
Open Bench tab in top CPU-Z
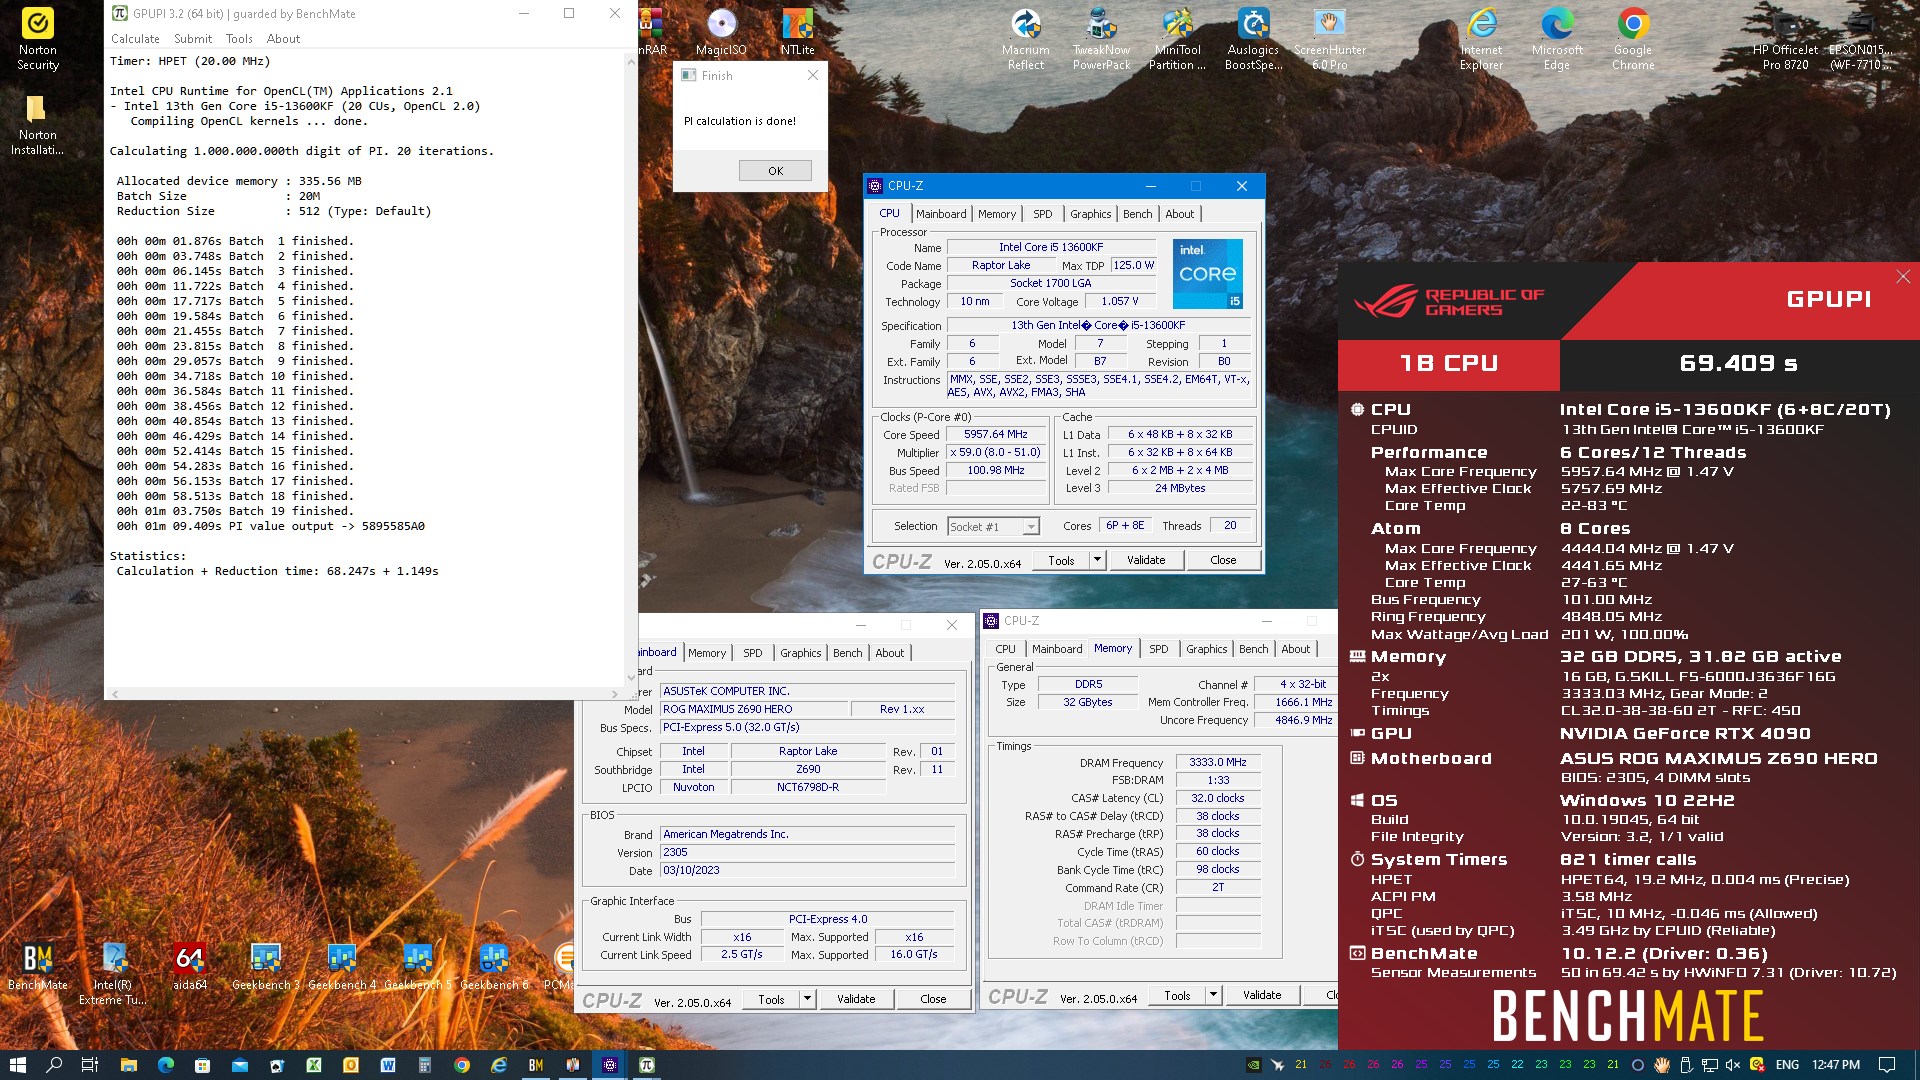pos(1137,214)
